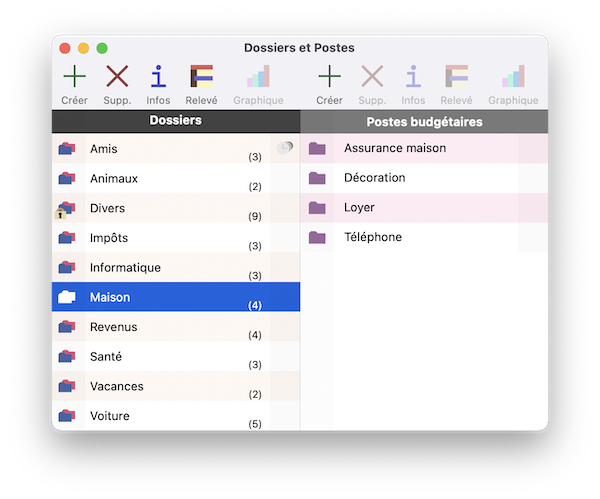Select the Décoration budget item
The image size is (600, 499).
coord(424,178)
